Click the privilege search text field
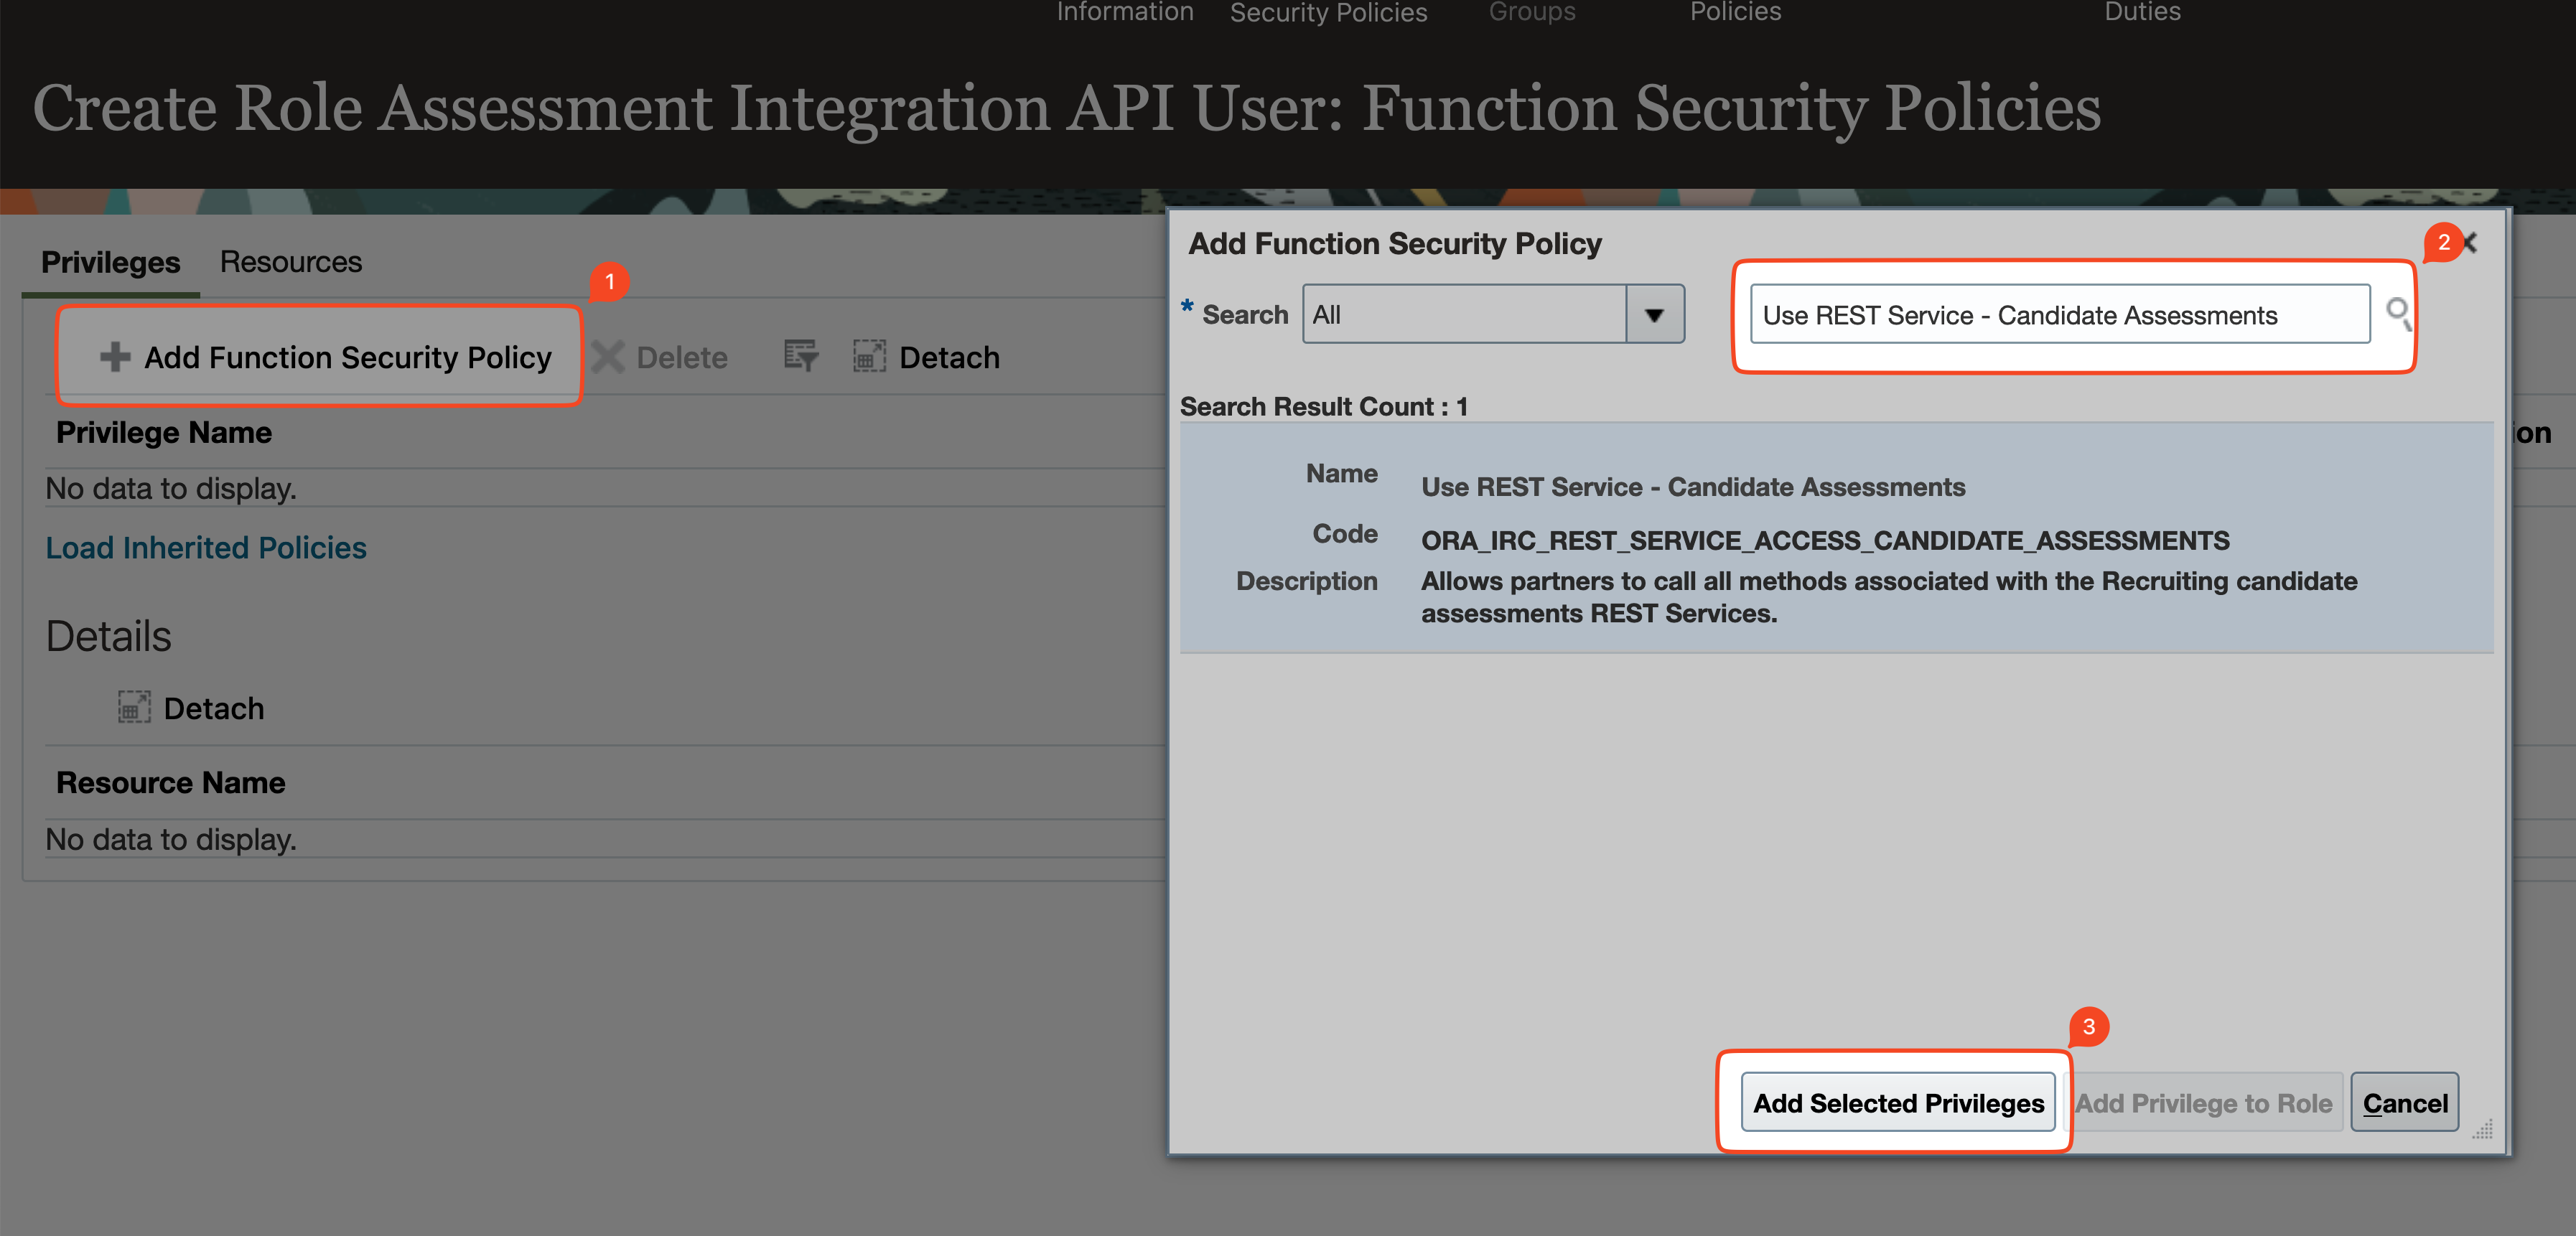The image size is (2576, 1236). pyautogui.click(x=2059, y=315)
